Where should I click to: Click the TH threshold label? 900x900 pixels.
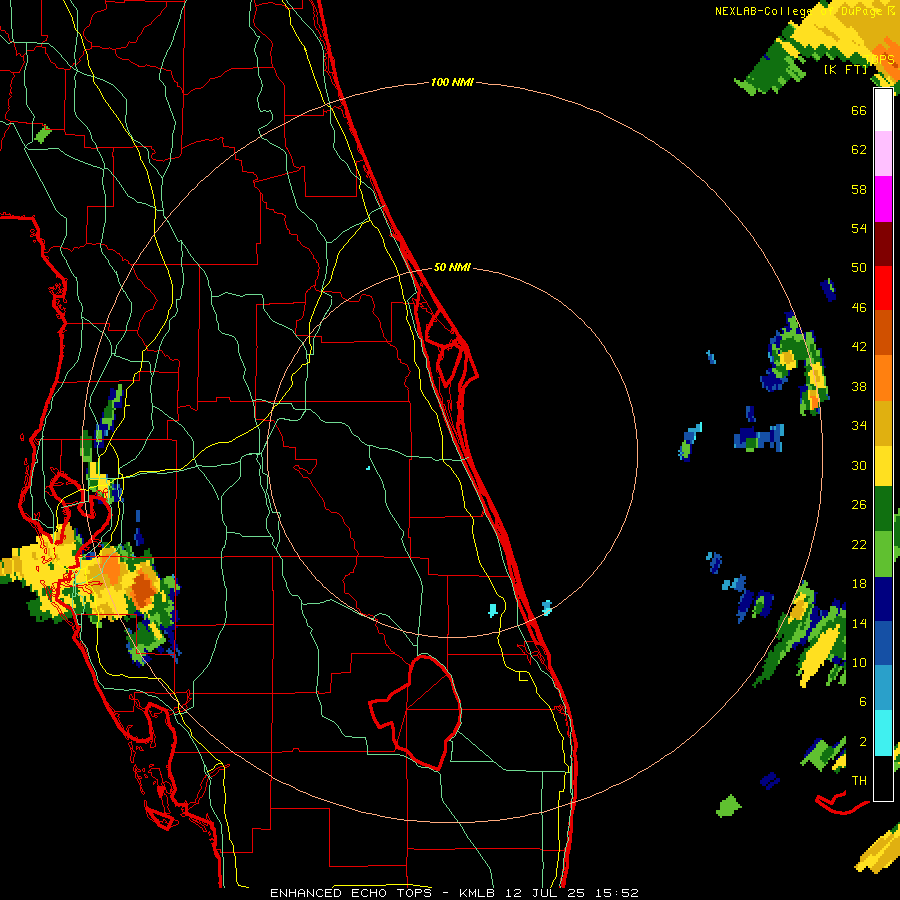pos(859,781)
